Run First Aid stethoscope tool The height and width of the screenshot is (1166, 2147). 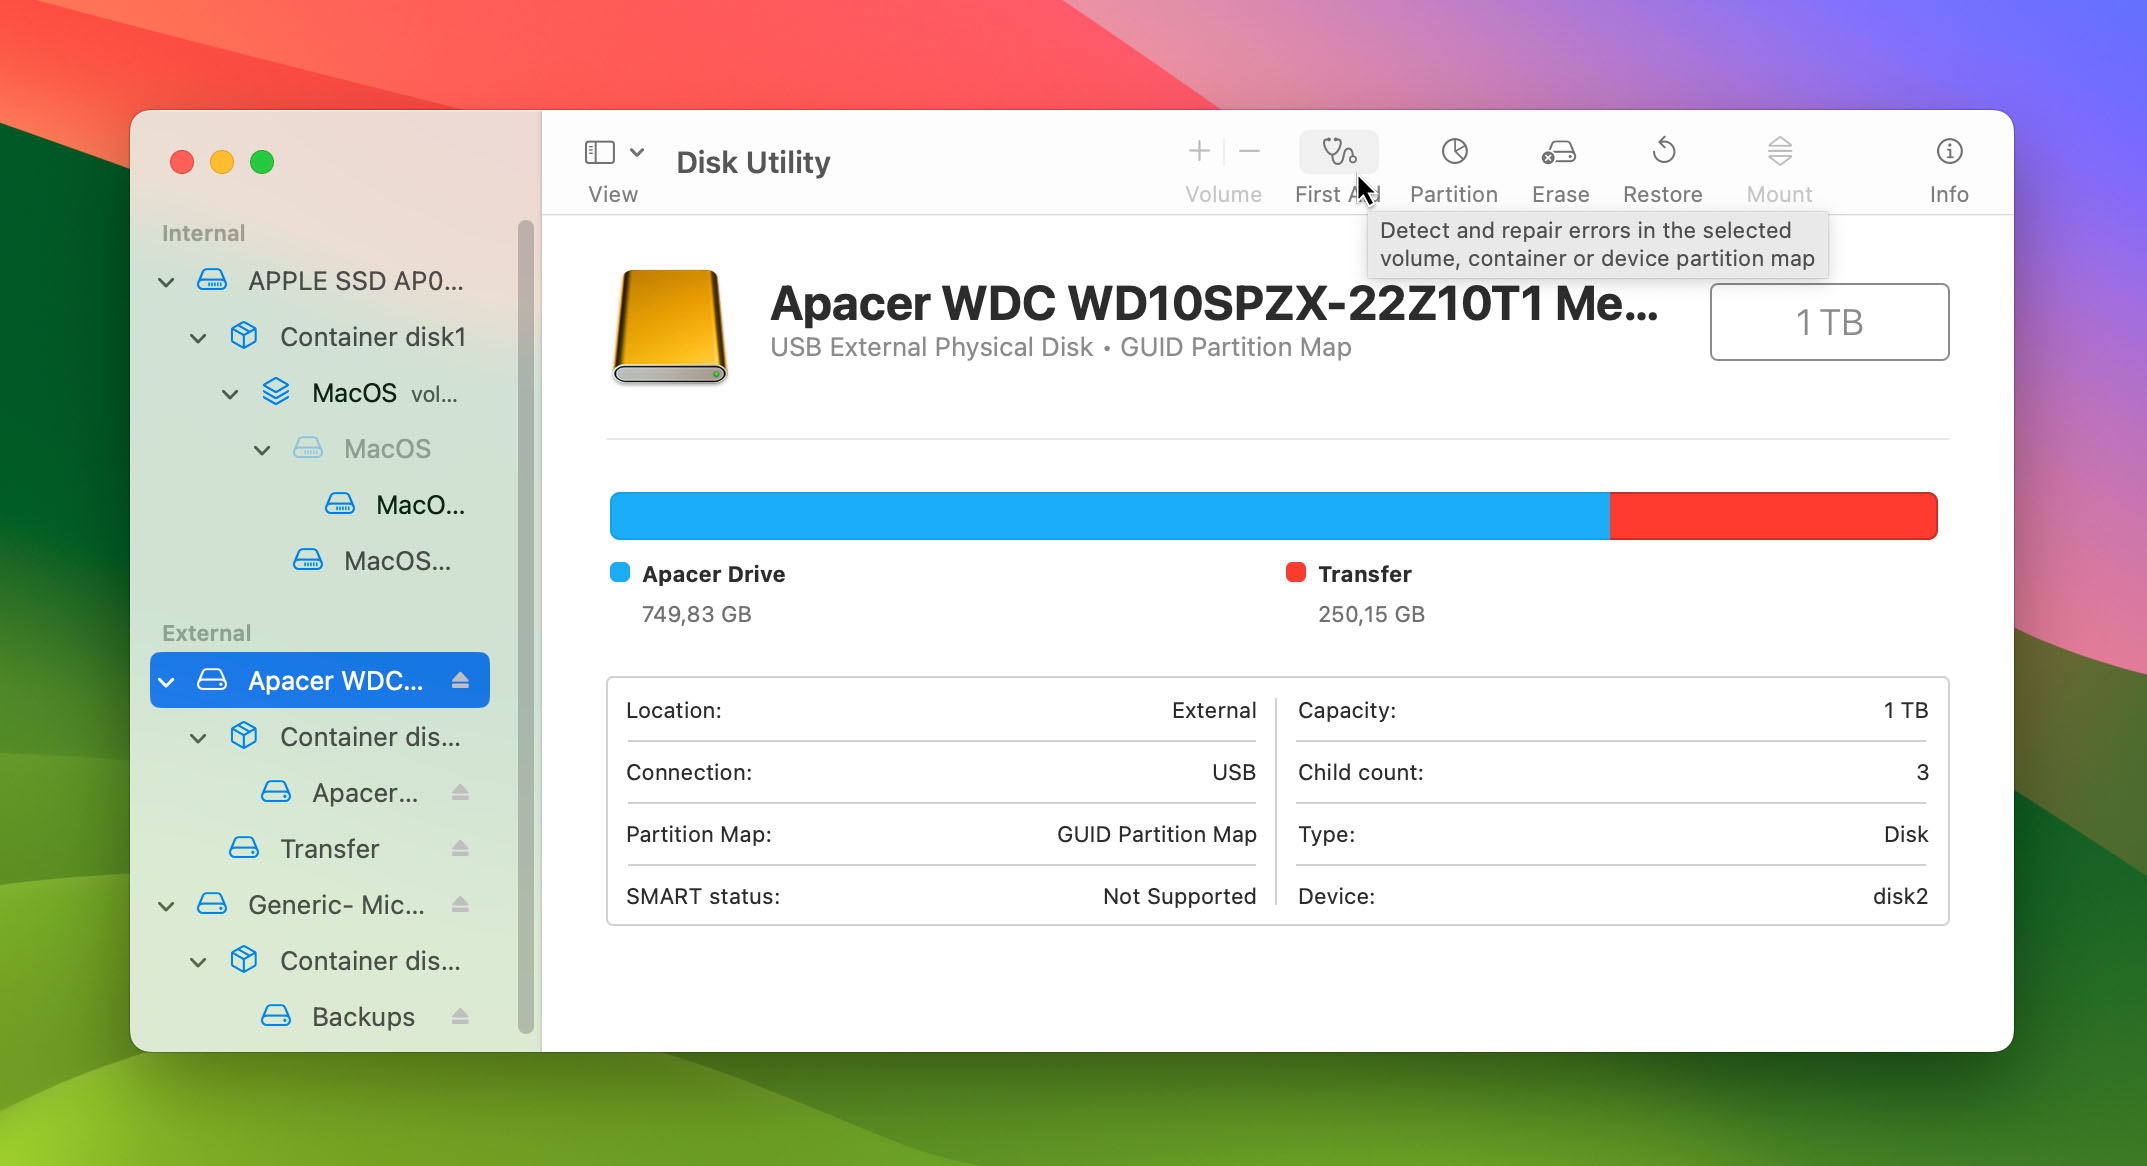pyautogui.click(x=1338, y=152)
